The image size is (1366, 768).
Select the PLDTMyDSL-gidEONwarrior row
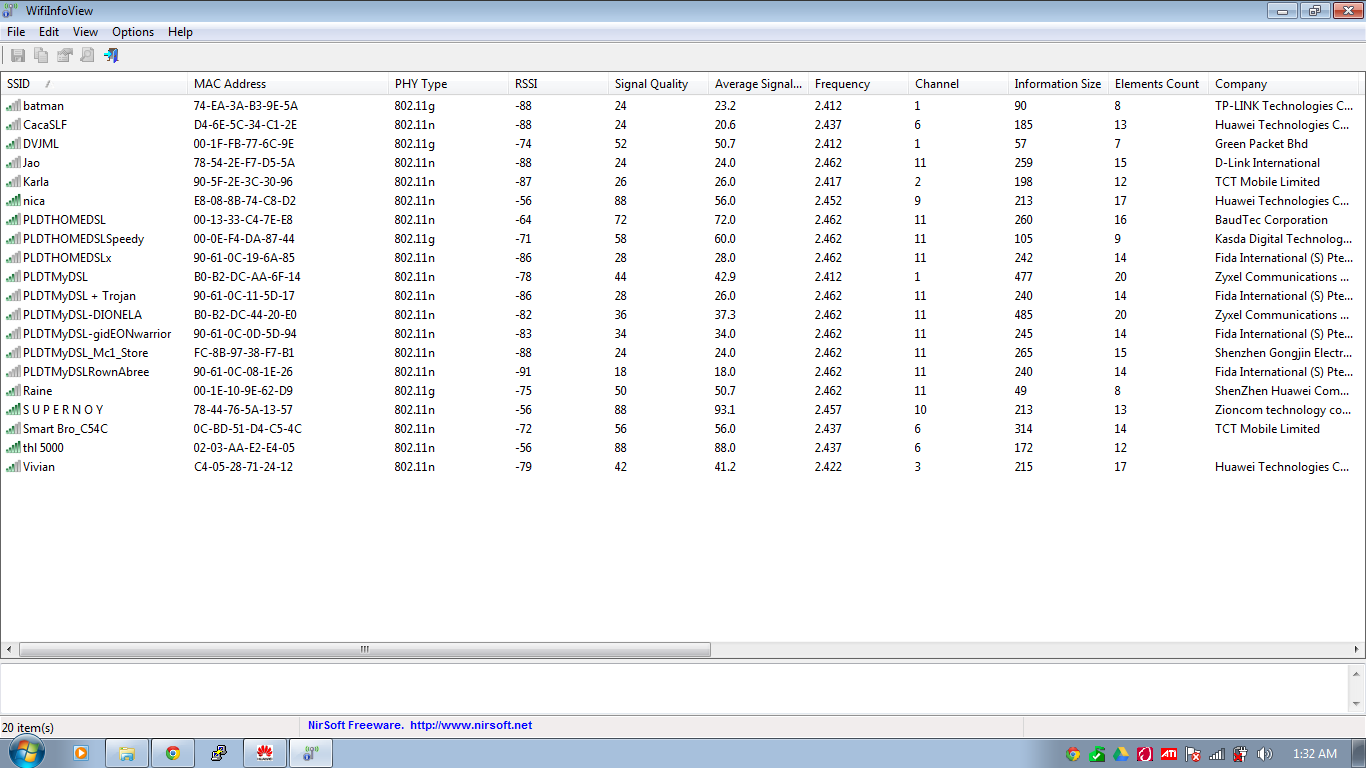tap(682, 333)
